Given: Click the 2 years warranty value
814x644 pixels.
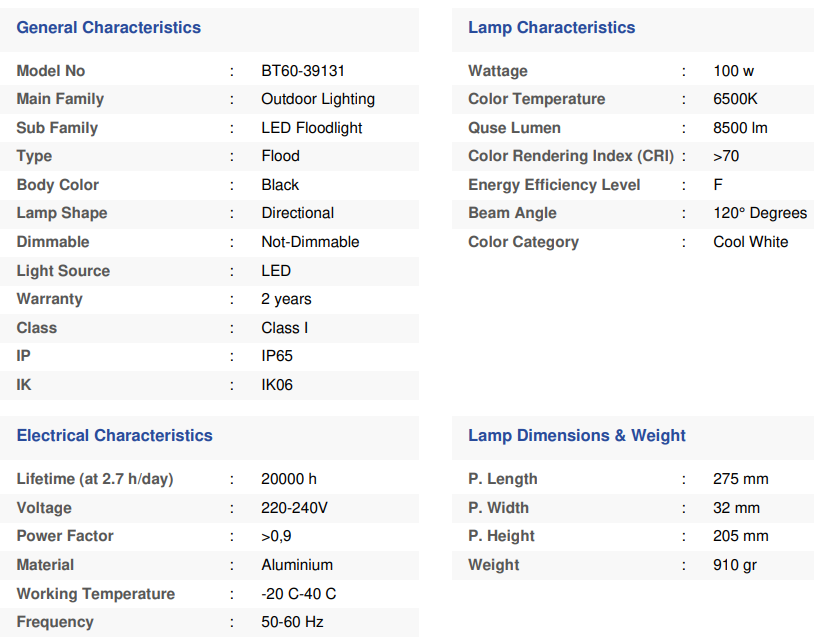Looking at the screenshot, I should point(286,299).
